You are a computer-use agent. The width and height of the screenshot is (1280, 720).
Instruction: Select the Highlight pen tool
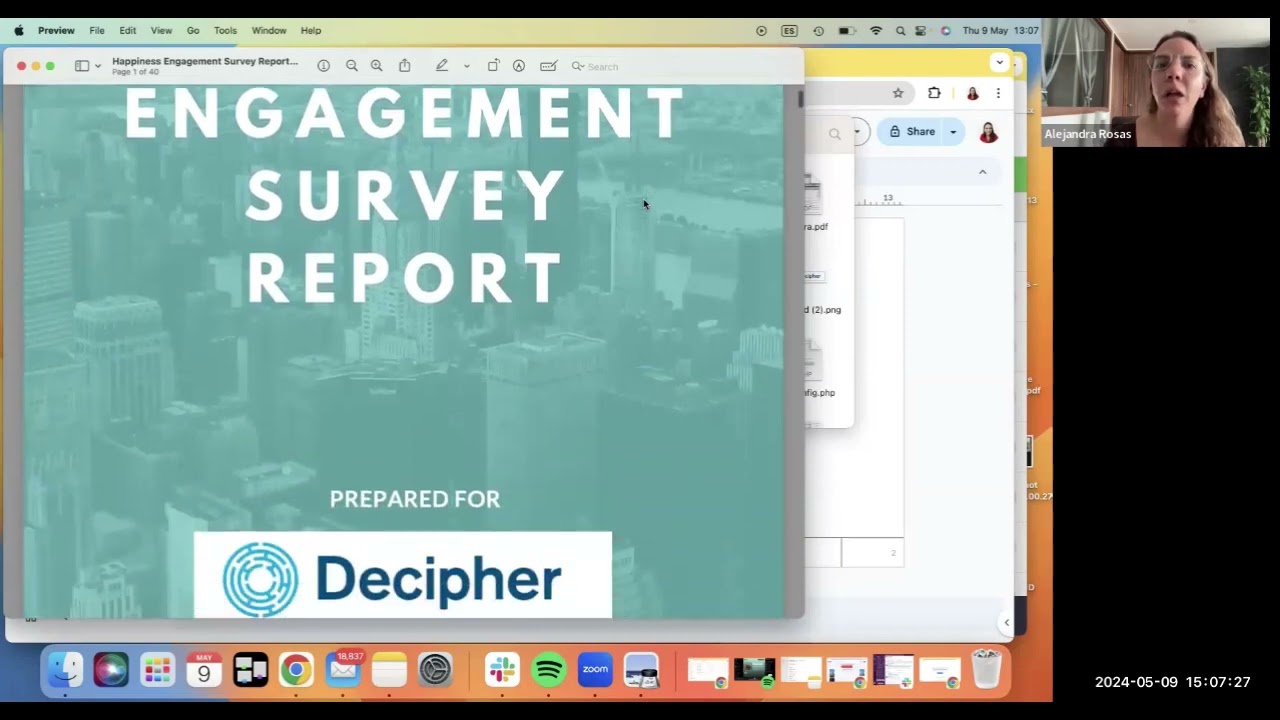pos(441,66)
